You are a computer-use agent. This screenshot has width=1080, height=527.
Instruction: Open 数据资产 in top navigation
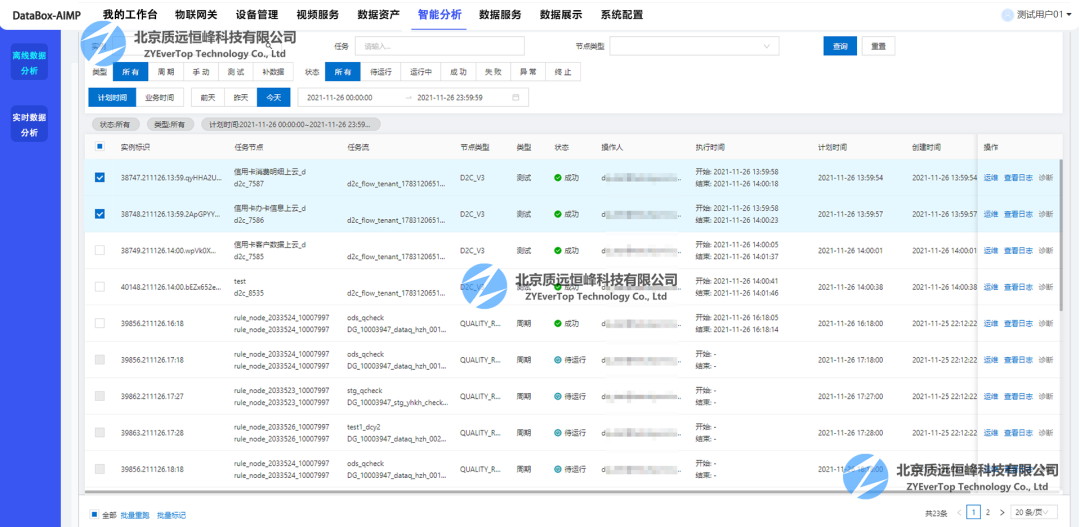[379, 14]
